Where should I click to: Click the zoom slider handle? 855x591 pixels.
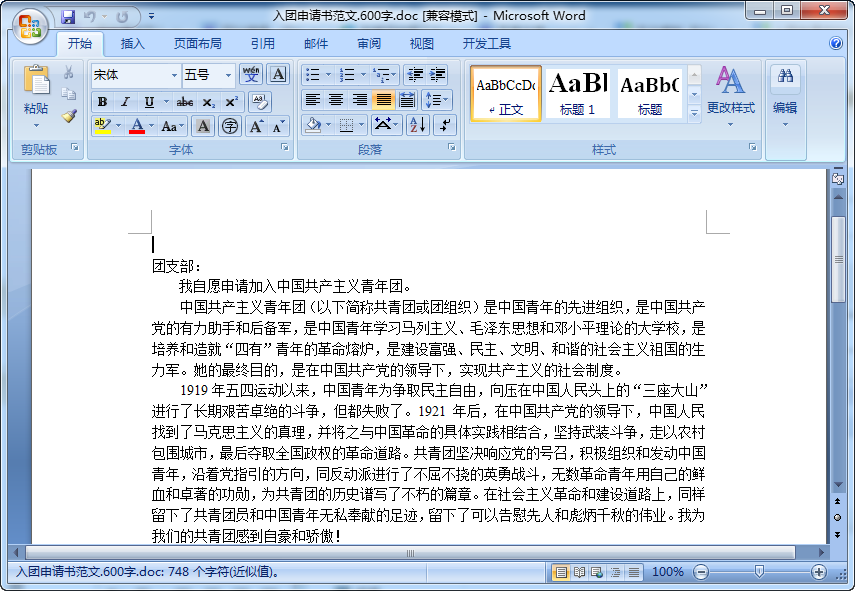tap(758, 571)
